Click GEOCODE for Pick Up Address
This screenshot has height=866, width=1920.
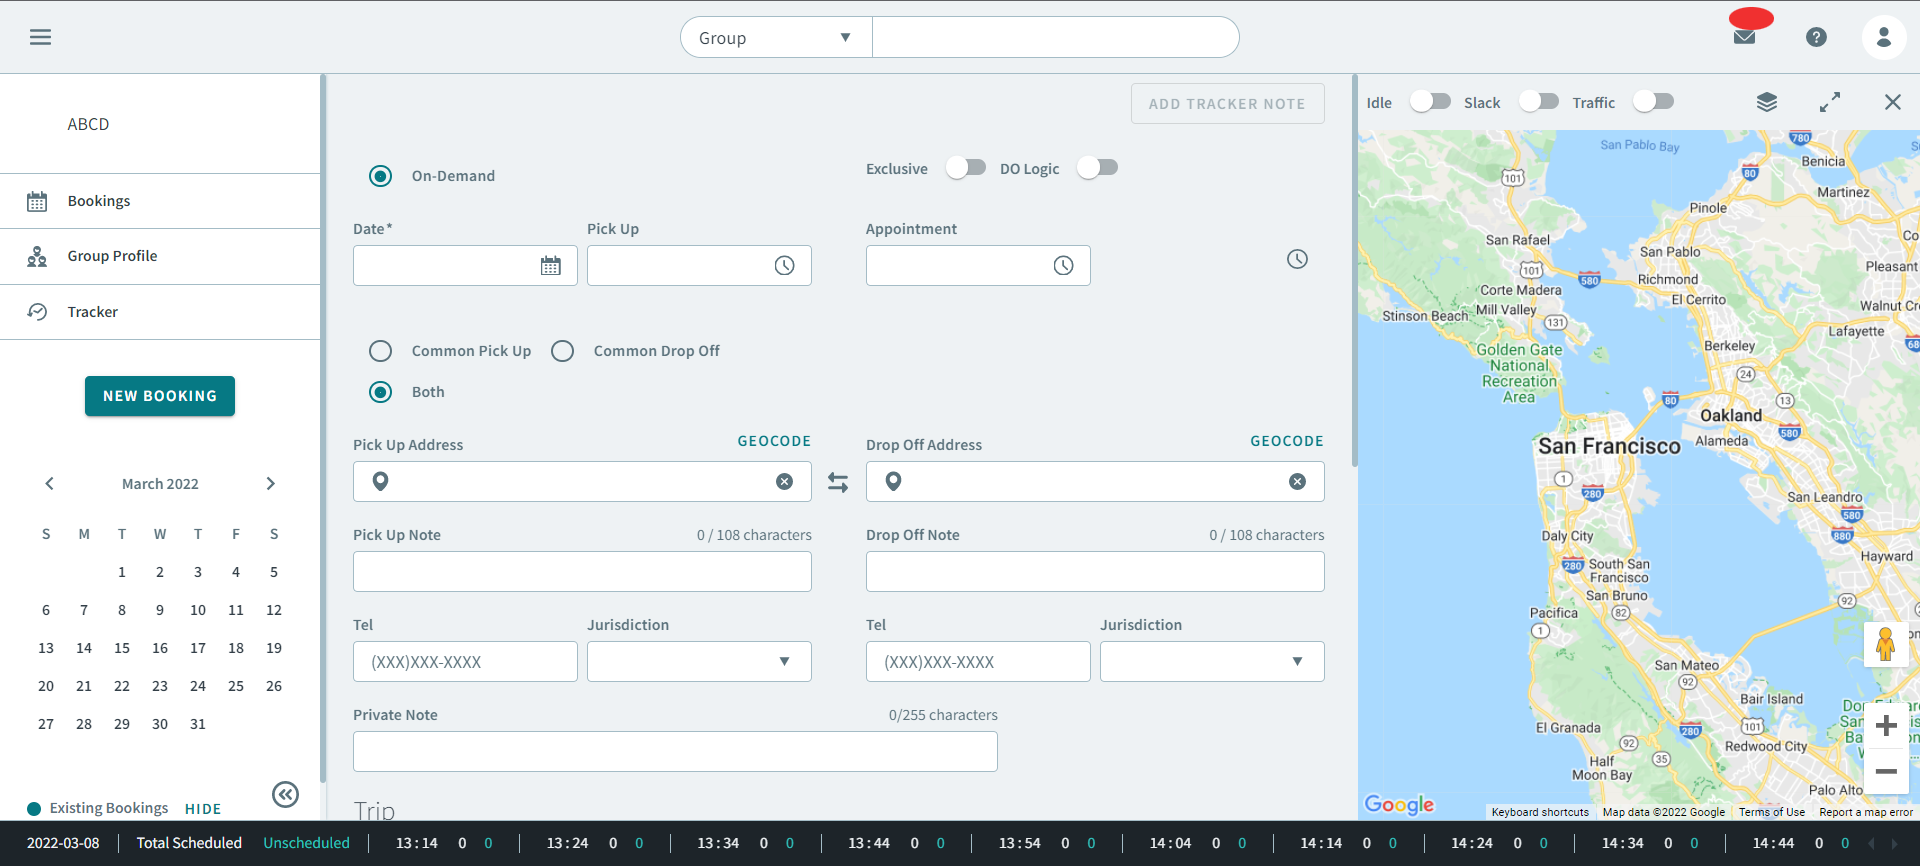pyautogui.click(x=774, y=441)
